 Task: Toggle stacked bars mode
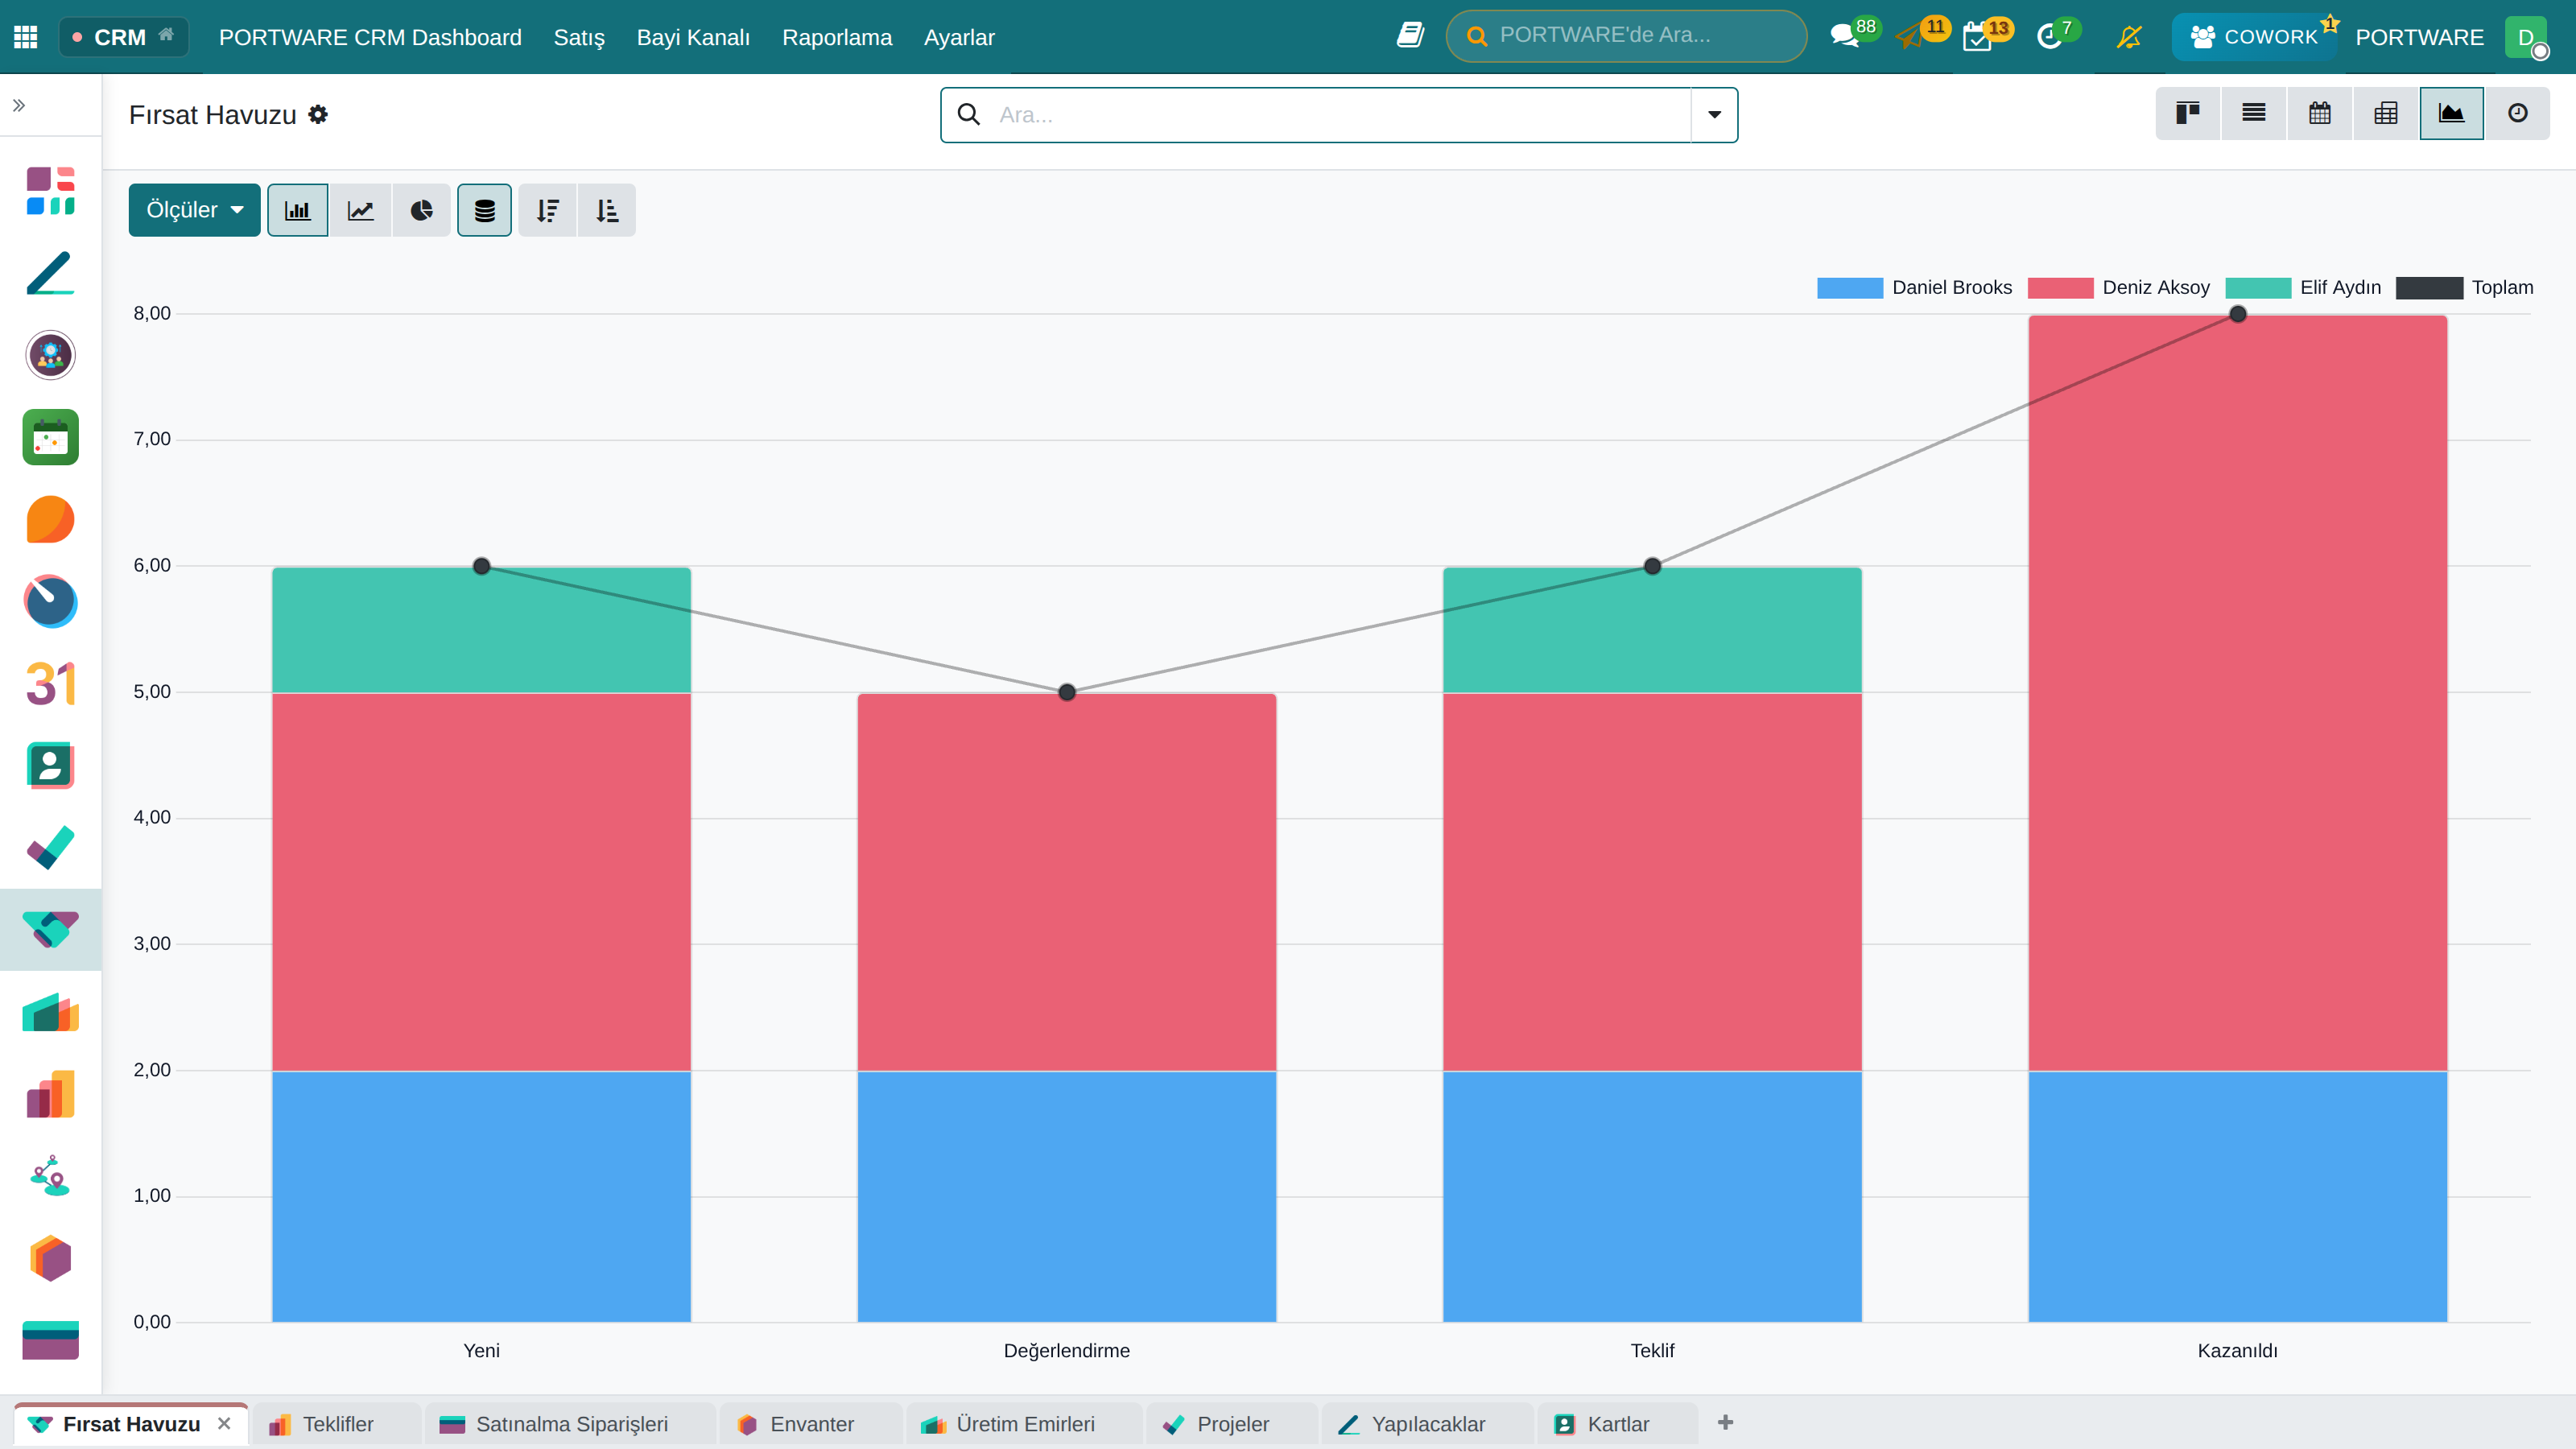click(484, 210)
